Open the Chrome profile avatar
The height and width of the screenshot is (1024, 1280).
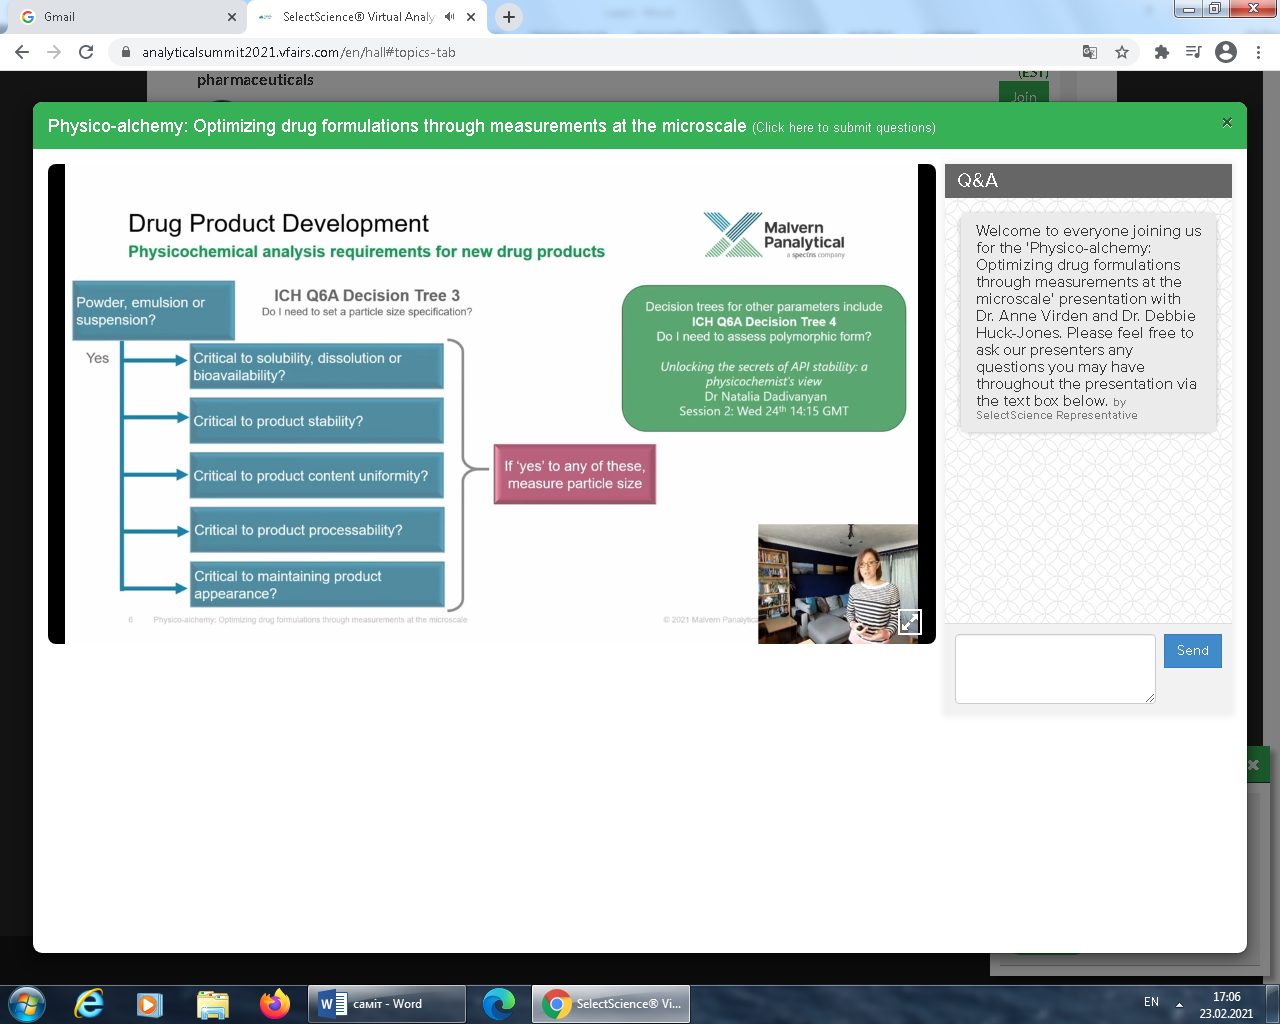click(x=1226, y=52)
